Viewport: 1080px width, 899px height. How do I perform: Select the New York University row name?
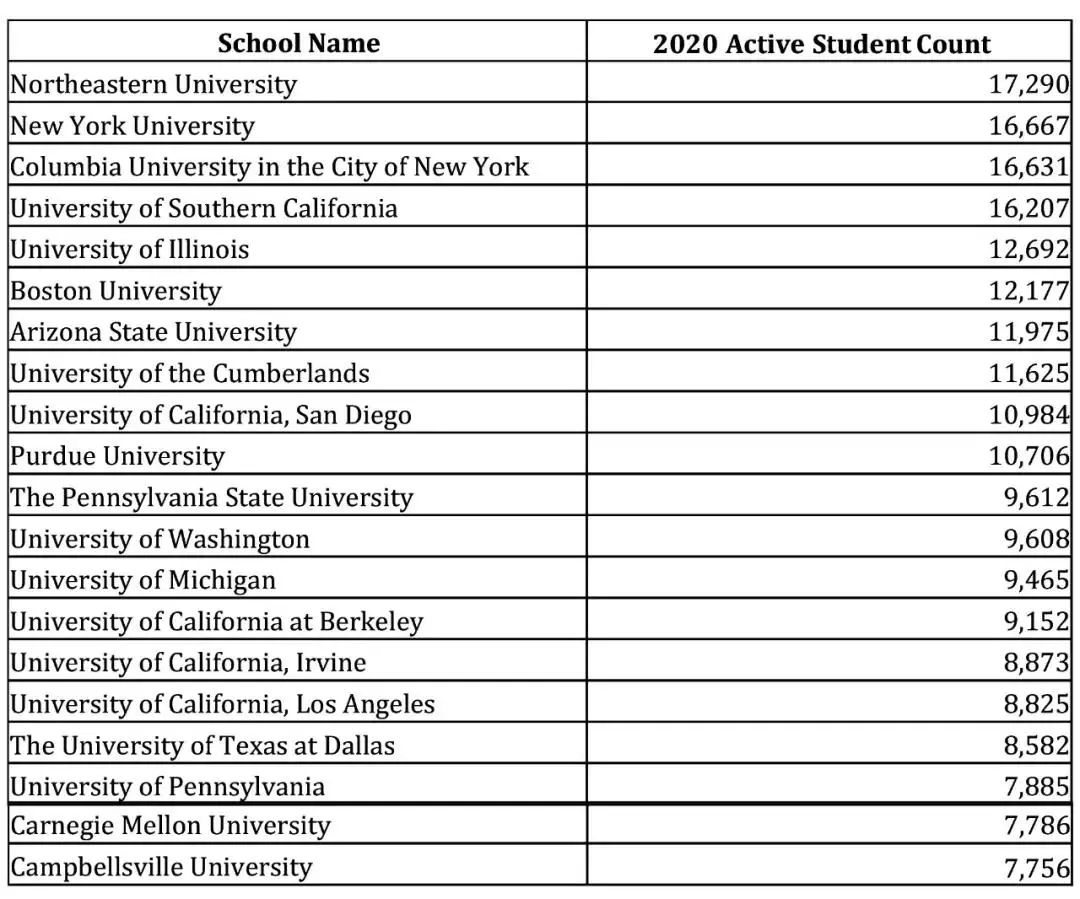pos(133,126)
